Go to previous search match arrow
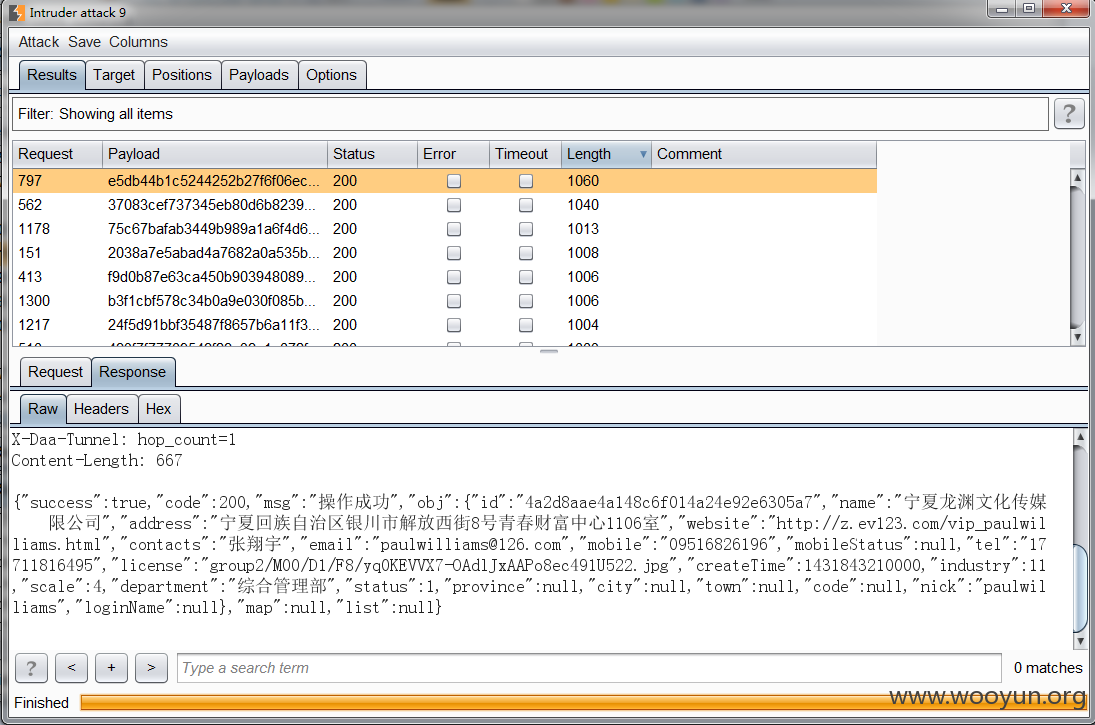 [x=71, y=668]
